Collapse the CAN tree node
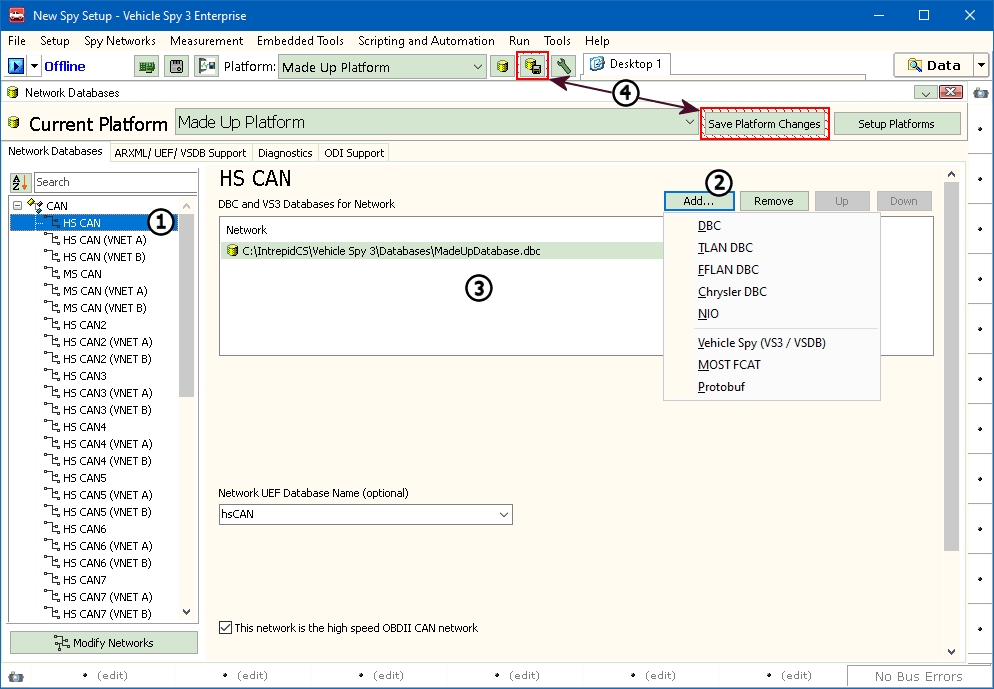994x689 pixels. tap(17, 206)
